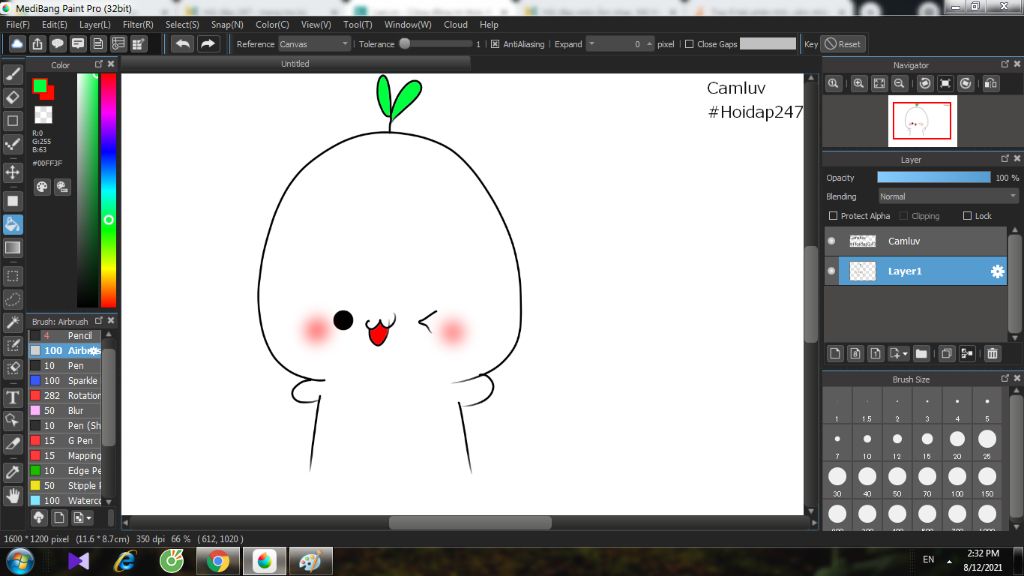The image size is (1024, 576).
Task: Select the Sparkle brush from the list
Action: (x=82, y=381)
